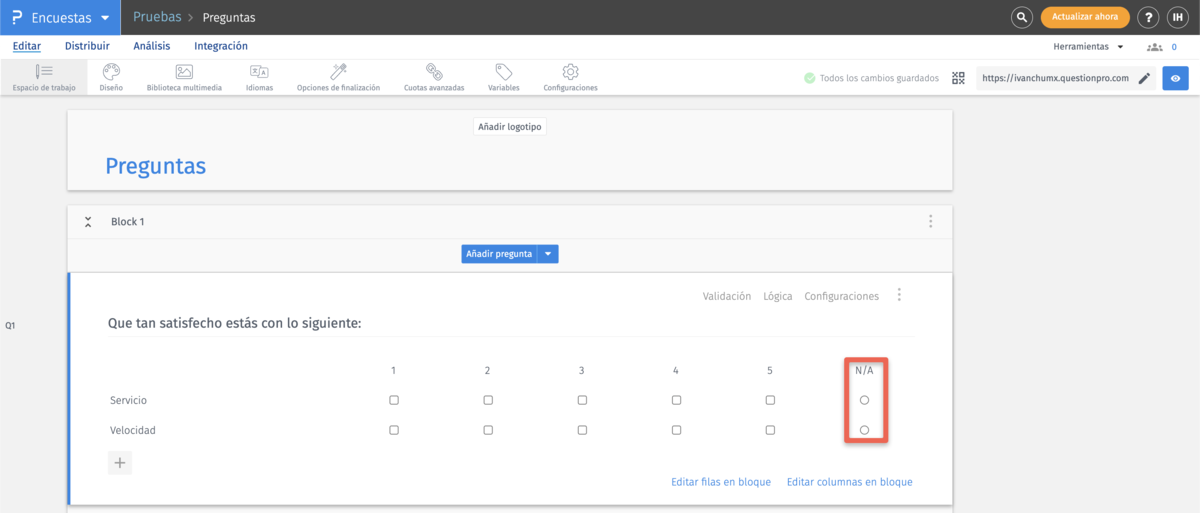Screen dimensions: 1200x513
Task: Open the IH user profile avatar
Action: (x=1177, y=17)
